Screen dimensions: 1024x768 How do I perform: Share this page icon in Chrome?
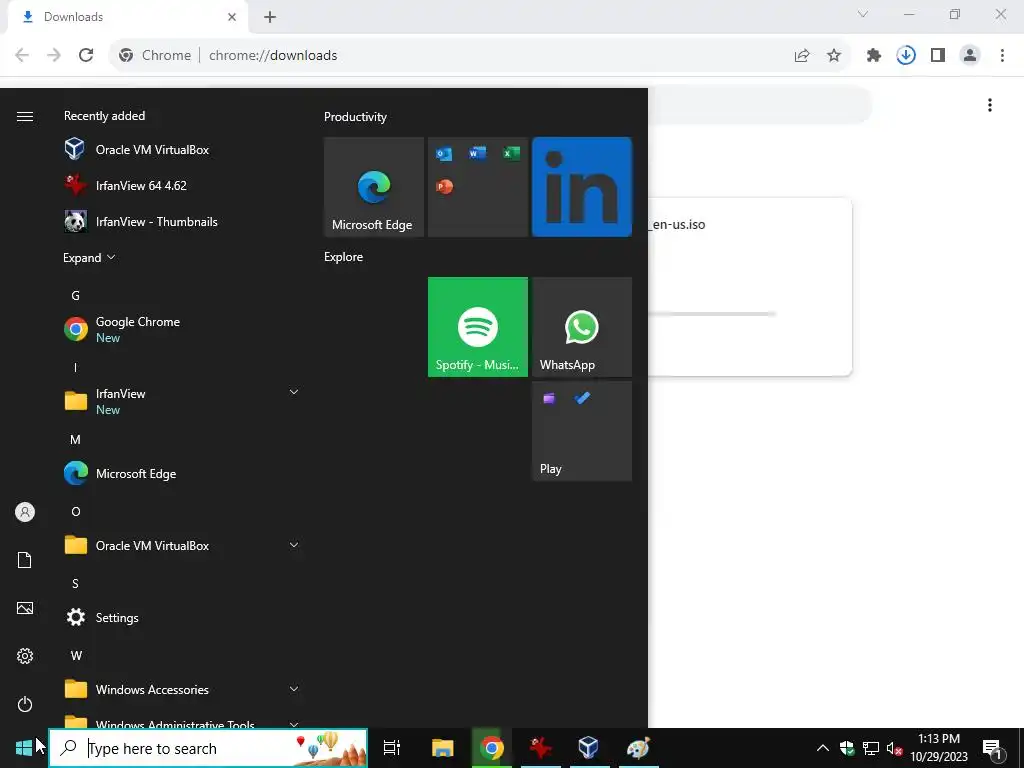click(x=802, y=56)
